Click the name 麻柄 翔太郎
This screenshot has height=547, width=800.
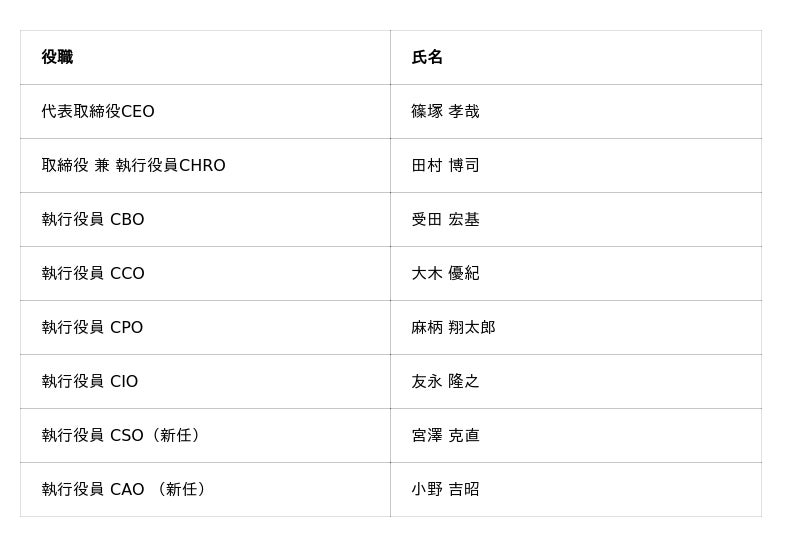click(x=453, y=328)
